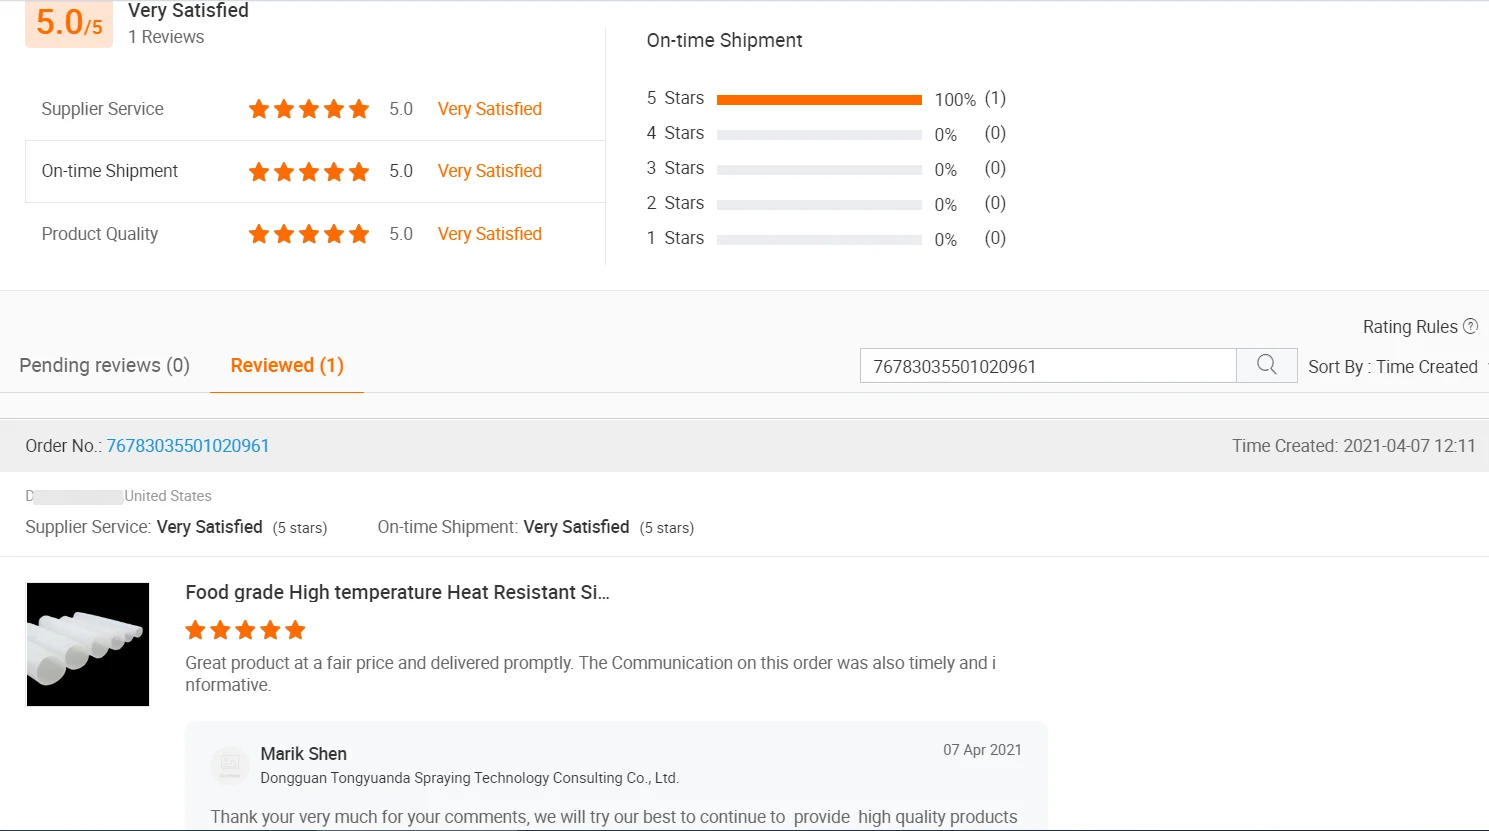1489x831 pixels.
Task: Switch to the Pending reviews tab
Action: tap(105, 365)
